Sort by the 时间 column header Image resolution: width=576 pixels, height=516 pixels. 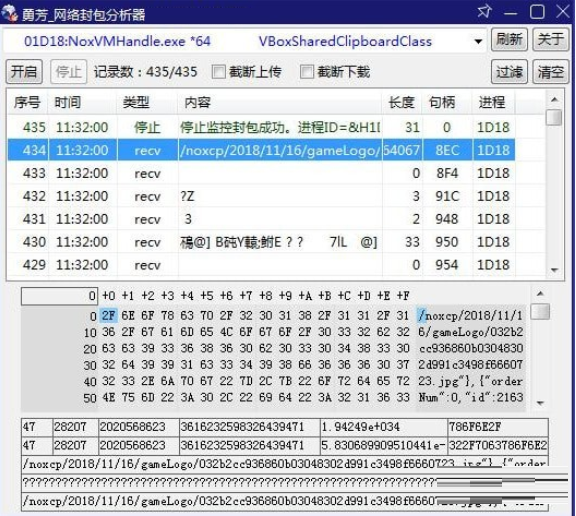(83, 102)
